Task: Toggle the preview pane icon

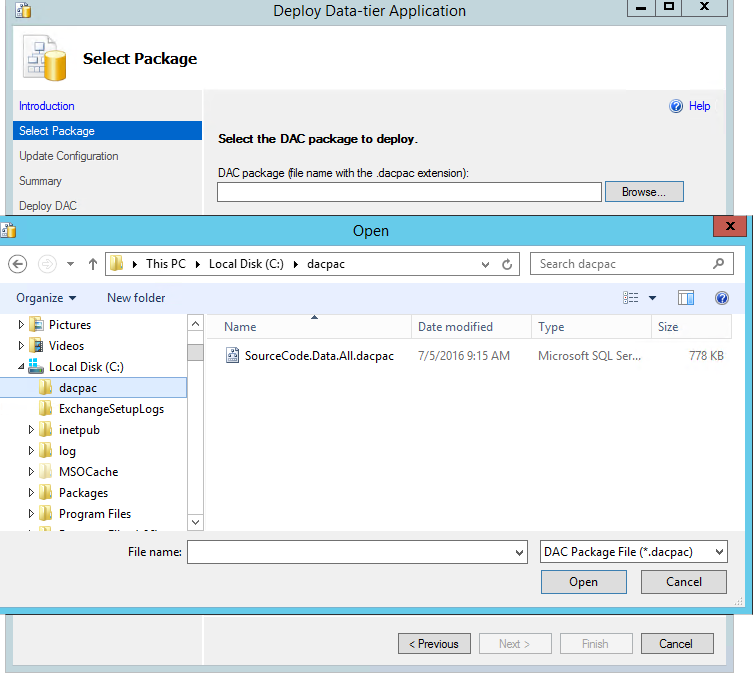Action: tap(686, 298)
